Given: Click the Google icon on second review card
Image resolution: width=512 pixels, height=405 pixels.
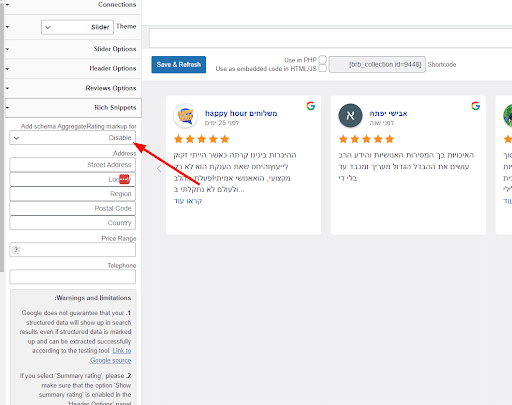Looking at the screenshot, I should coord(475,106).
